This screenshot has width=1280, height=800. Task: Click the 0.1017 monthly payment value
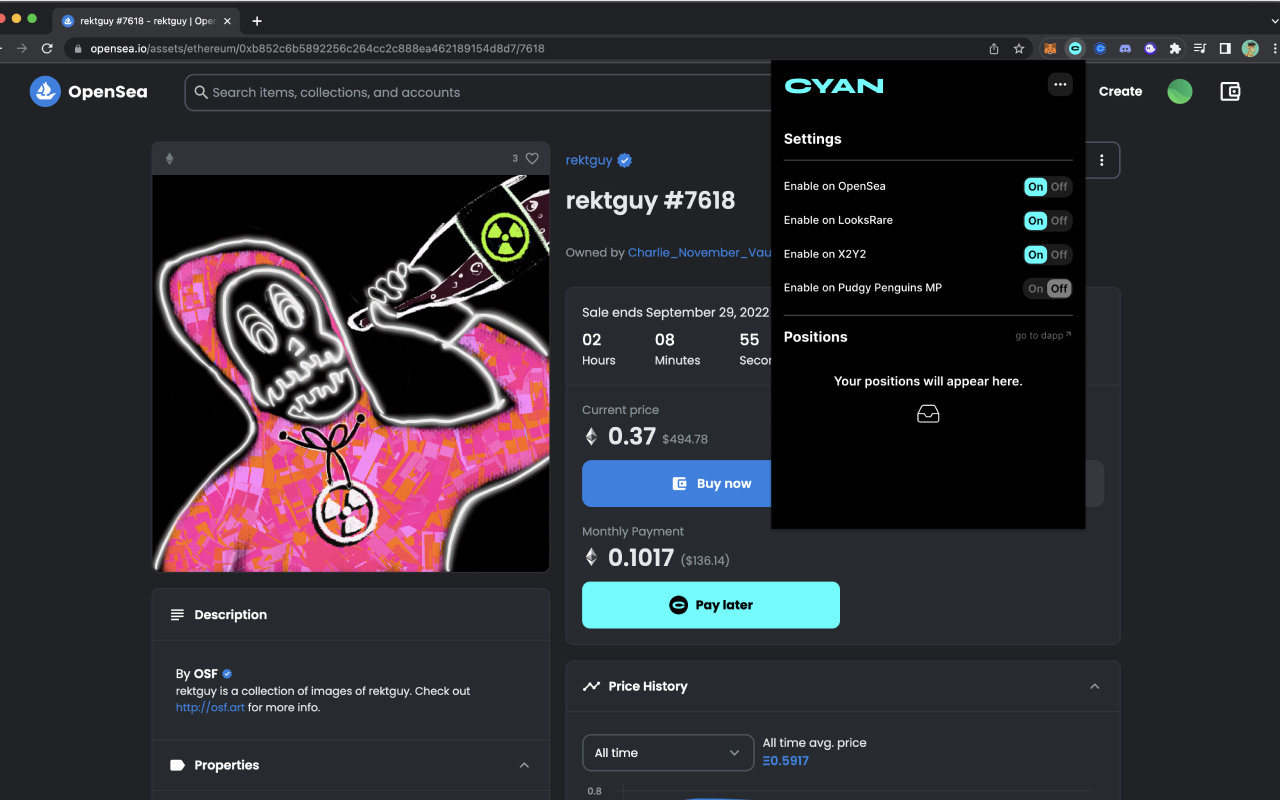(640, 557)
